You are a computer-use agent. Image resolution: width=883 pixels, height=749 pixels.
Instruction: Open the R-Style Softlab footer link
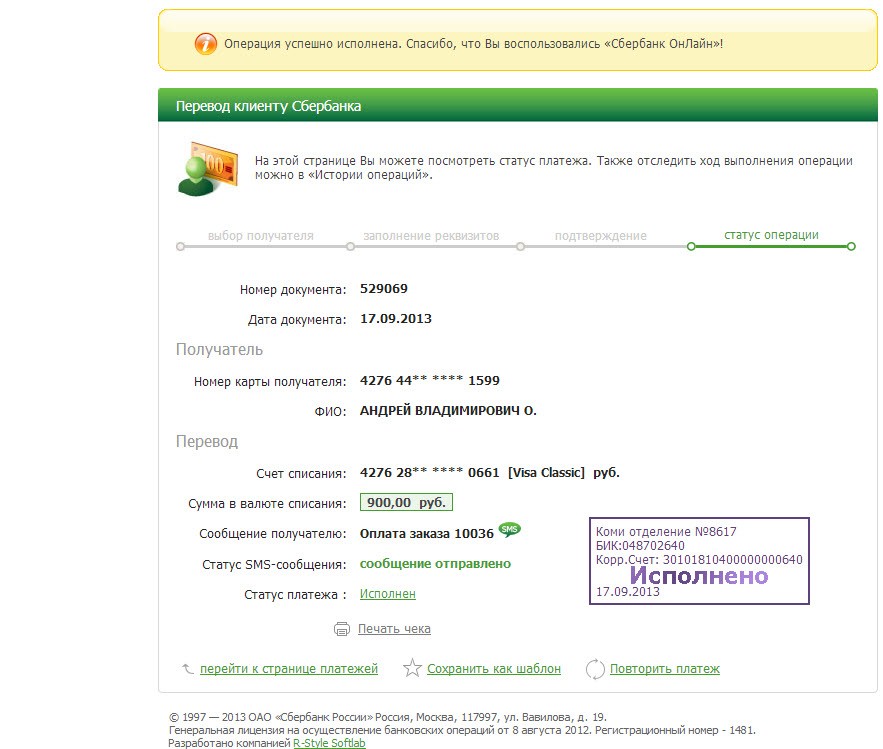329,743
